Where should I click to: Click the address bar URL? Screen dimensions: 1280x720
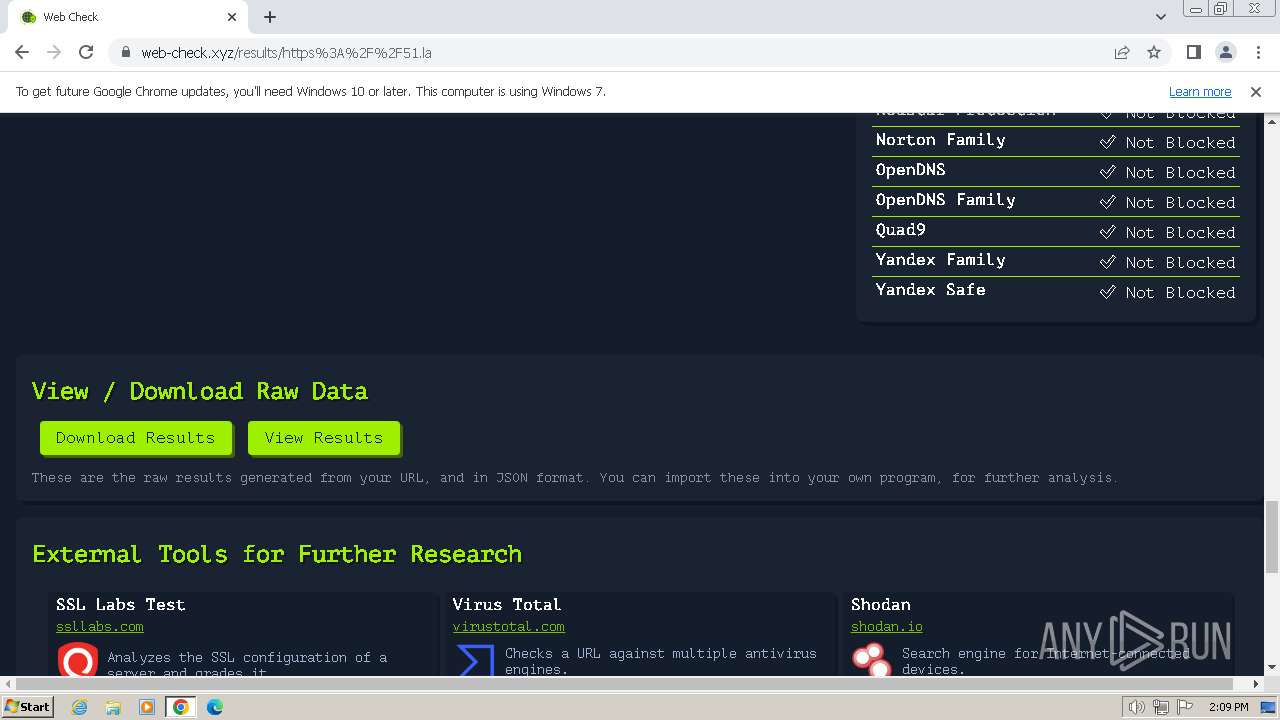click(x=286, y=53)
